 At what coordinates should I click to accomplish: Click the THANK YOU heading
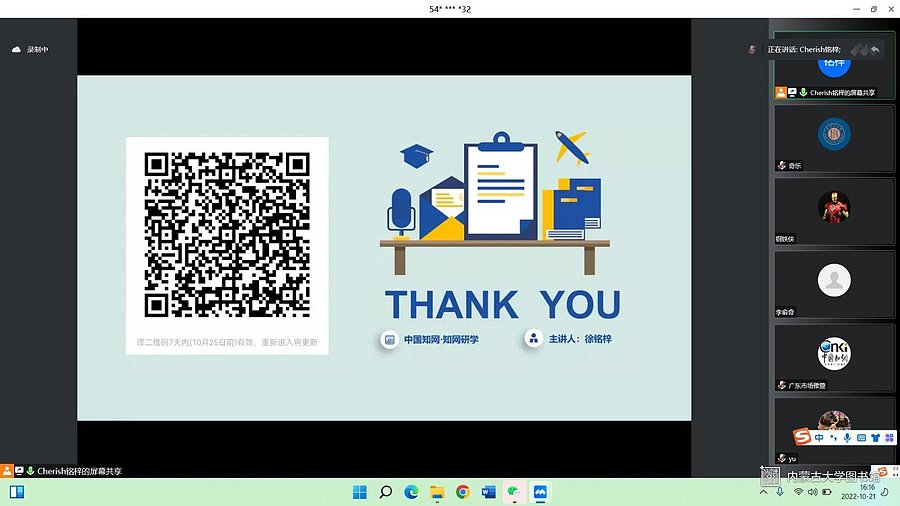[x=503, y=304]
